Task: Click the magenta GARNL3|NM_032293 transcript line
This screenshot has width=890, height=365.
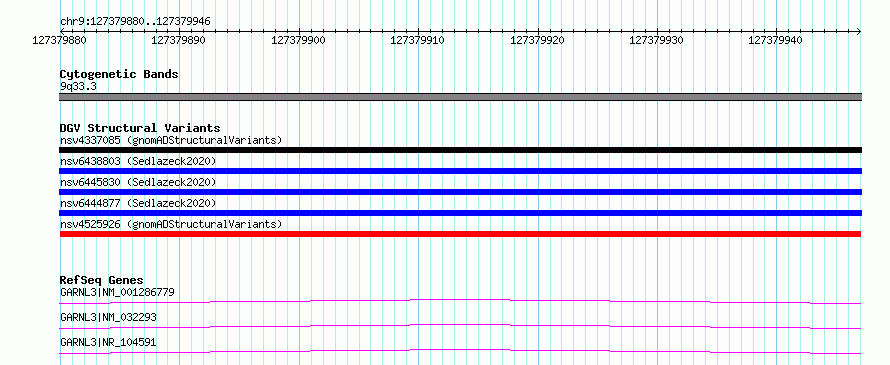Action: (460, 326)
